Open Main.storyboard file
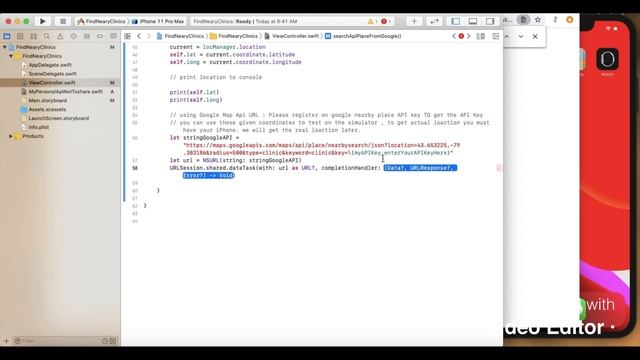Image resolution: width=640 pixels, height=360 pixels. [x=47, y=100]
